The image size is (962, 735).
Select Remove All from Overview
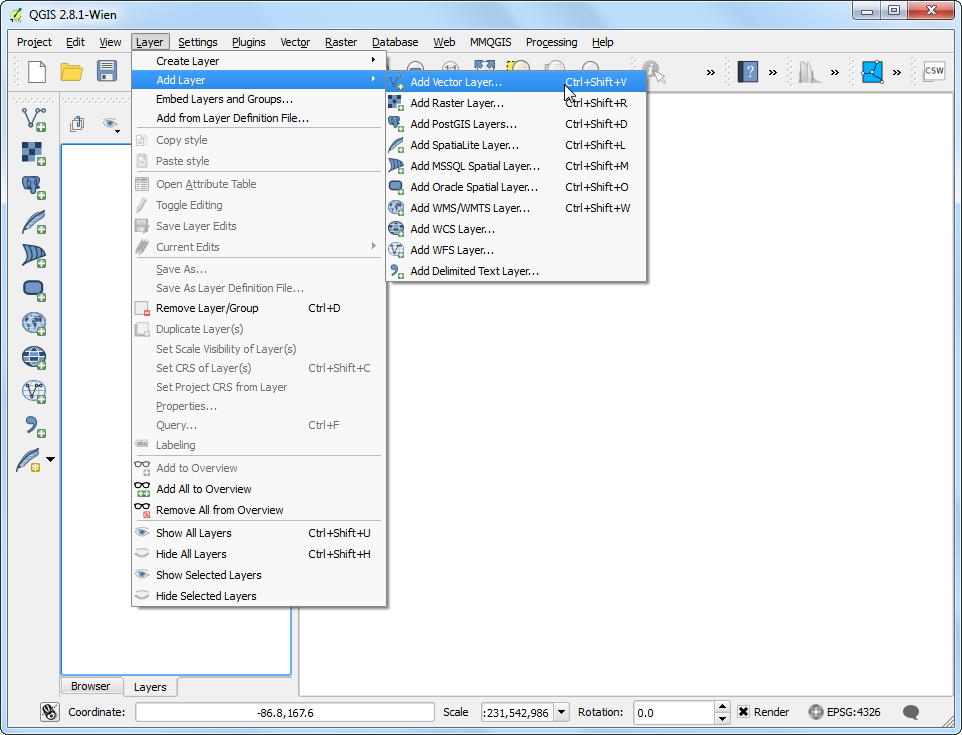[259, 510]
